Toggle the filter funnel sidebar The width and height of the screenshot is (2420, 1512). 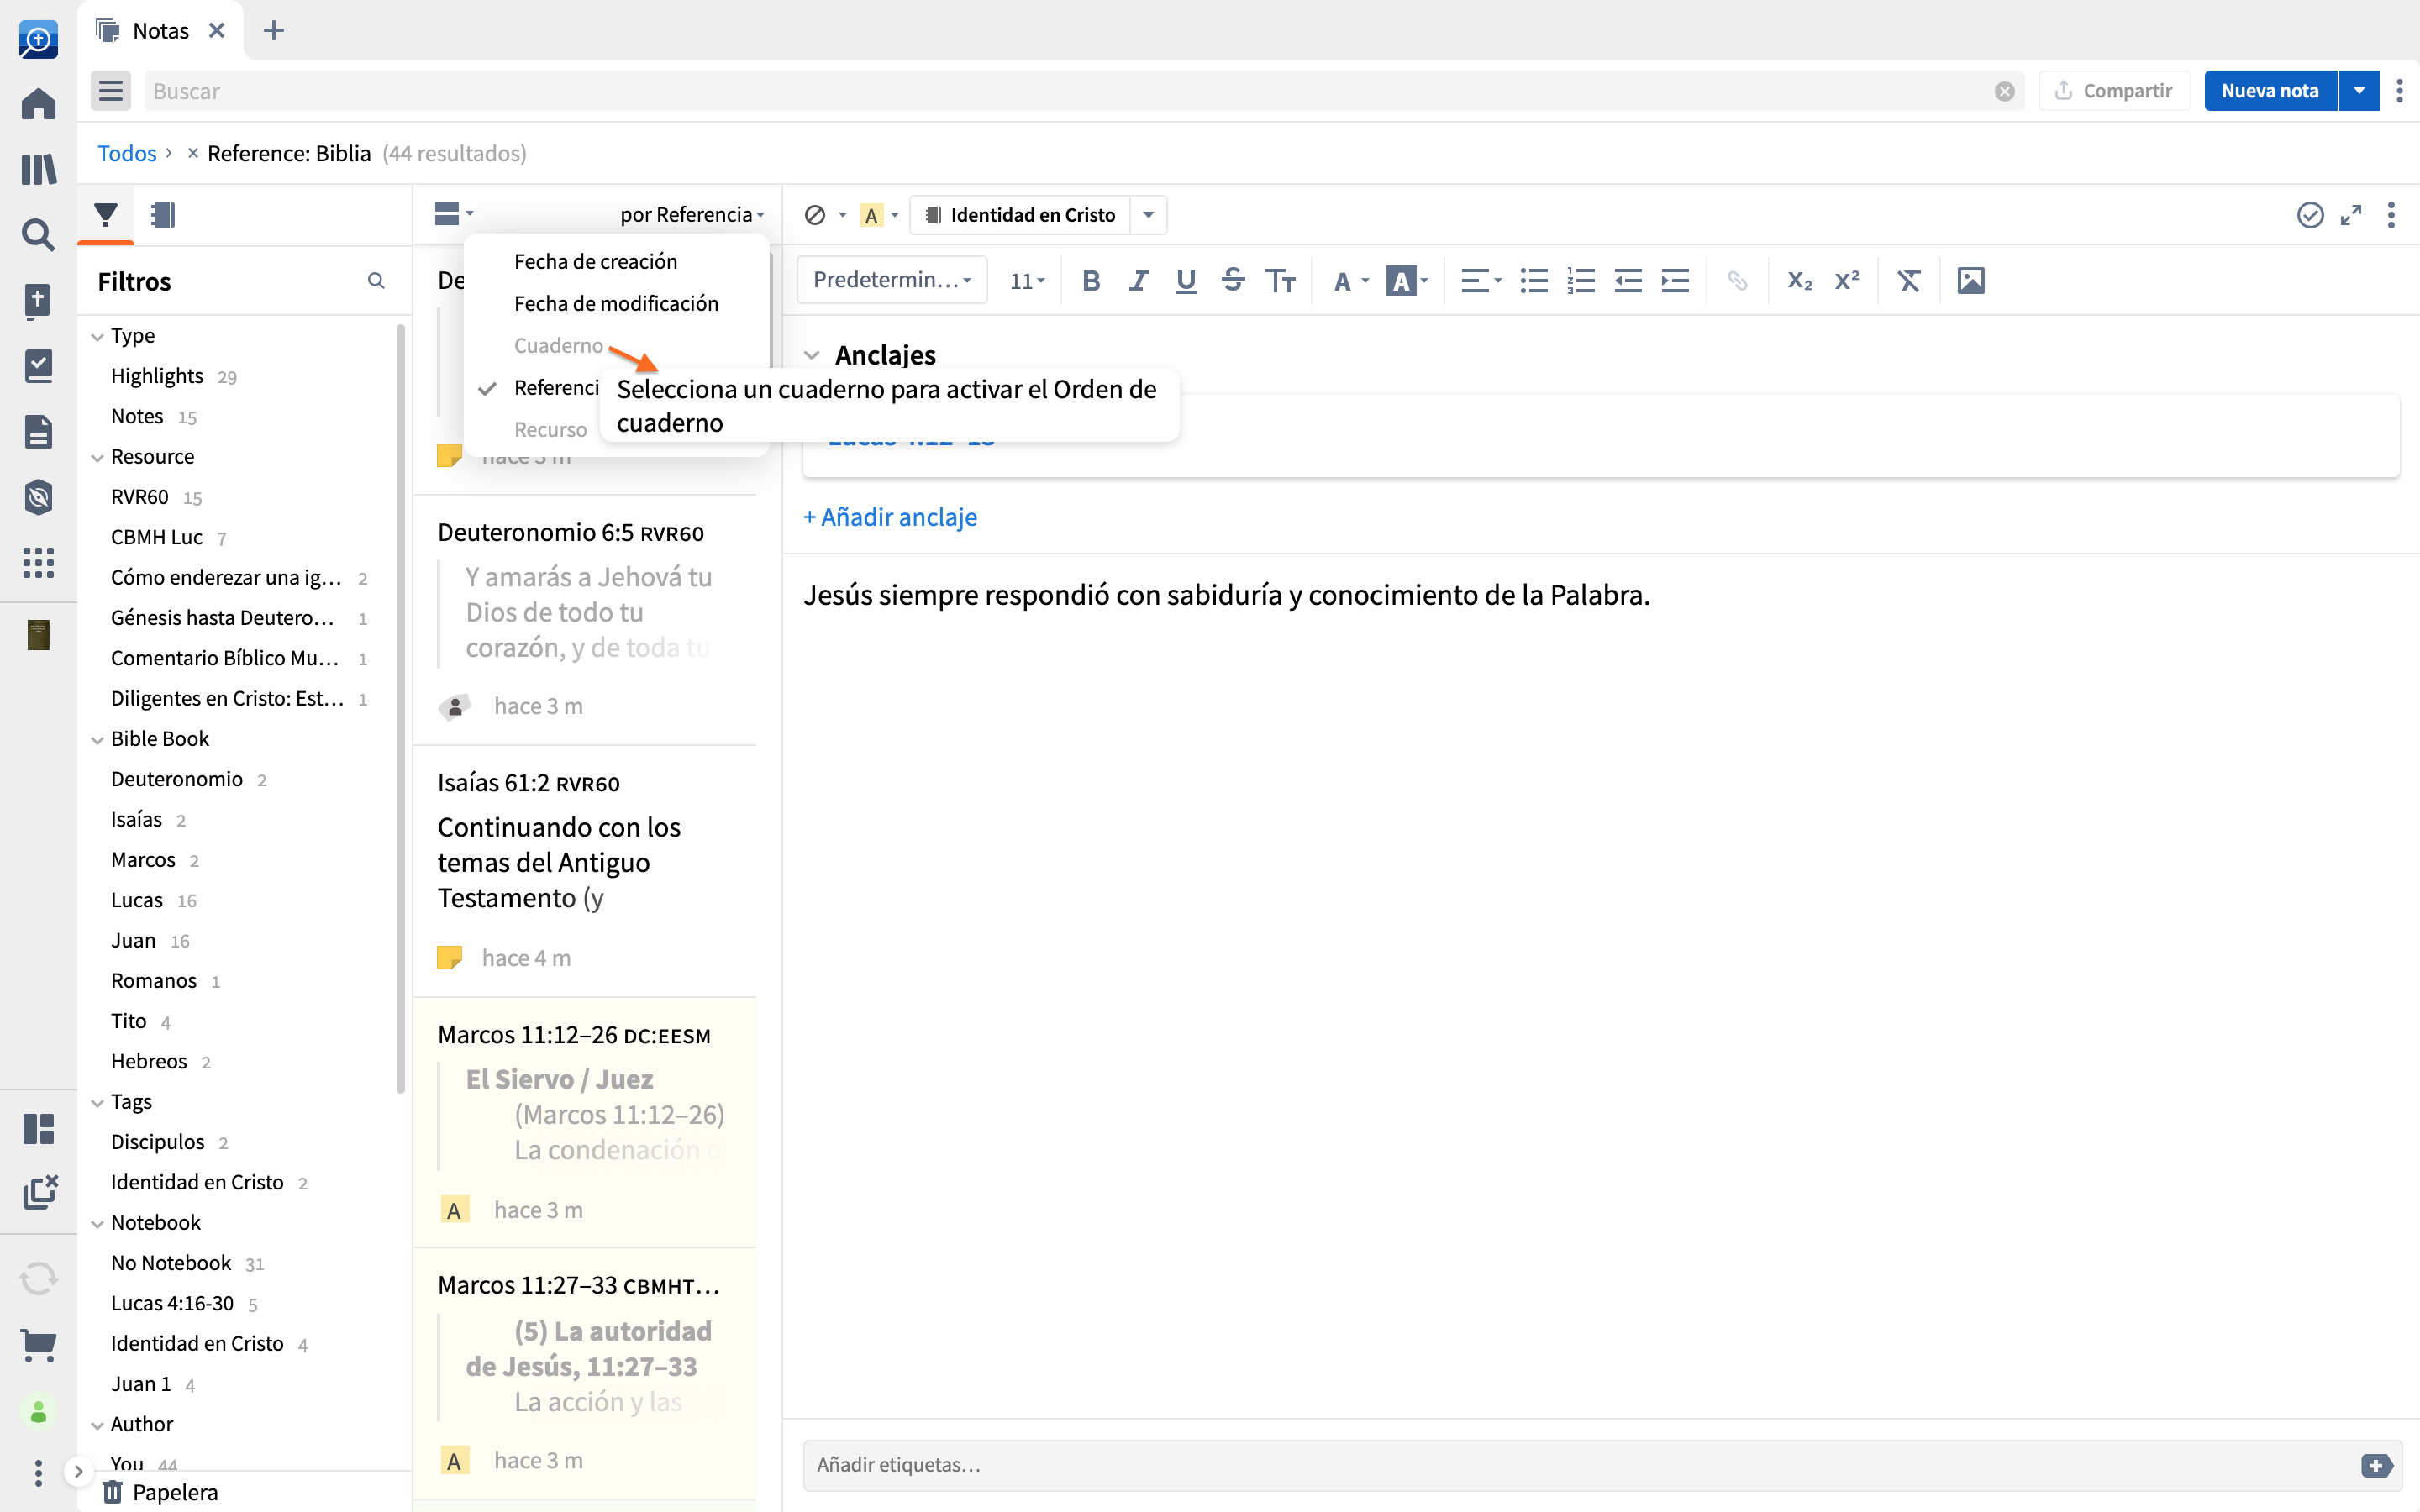pyautogui.click(x=106, y=215)
